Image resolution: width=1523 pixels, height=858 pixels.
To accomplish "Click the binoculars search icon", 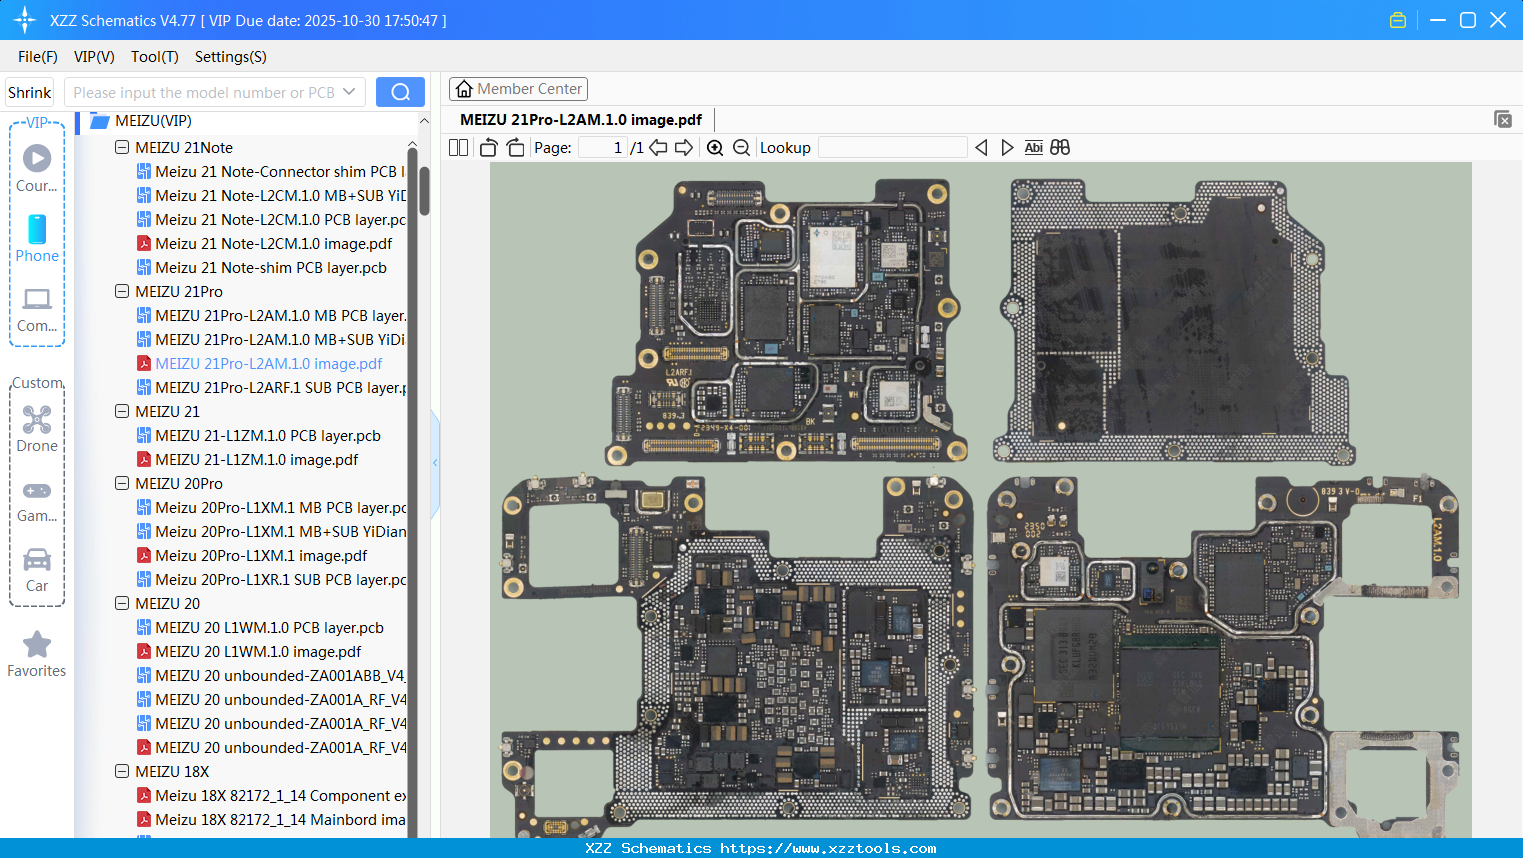I will [x=1060, y=148].
